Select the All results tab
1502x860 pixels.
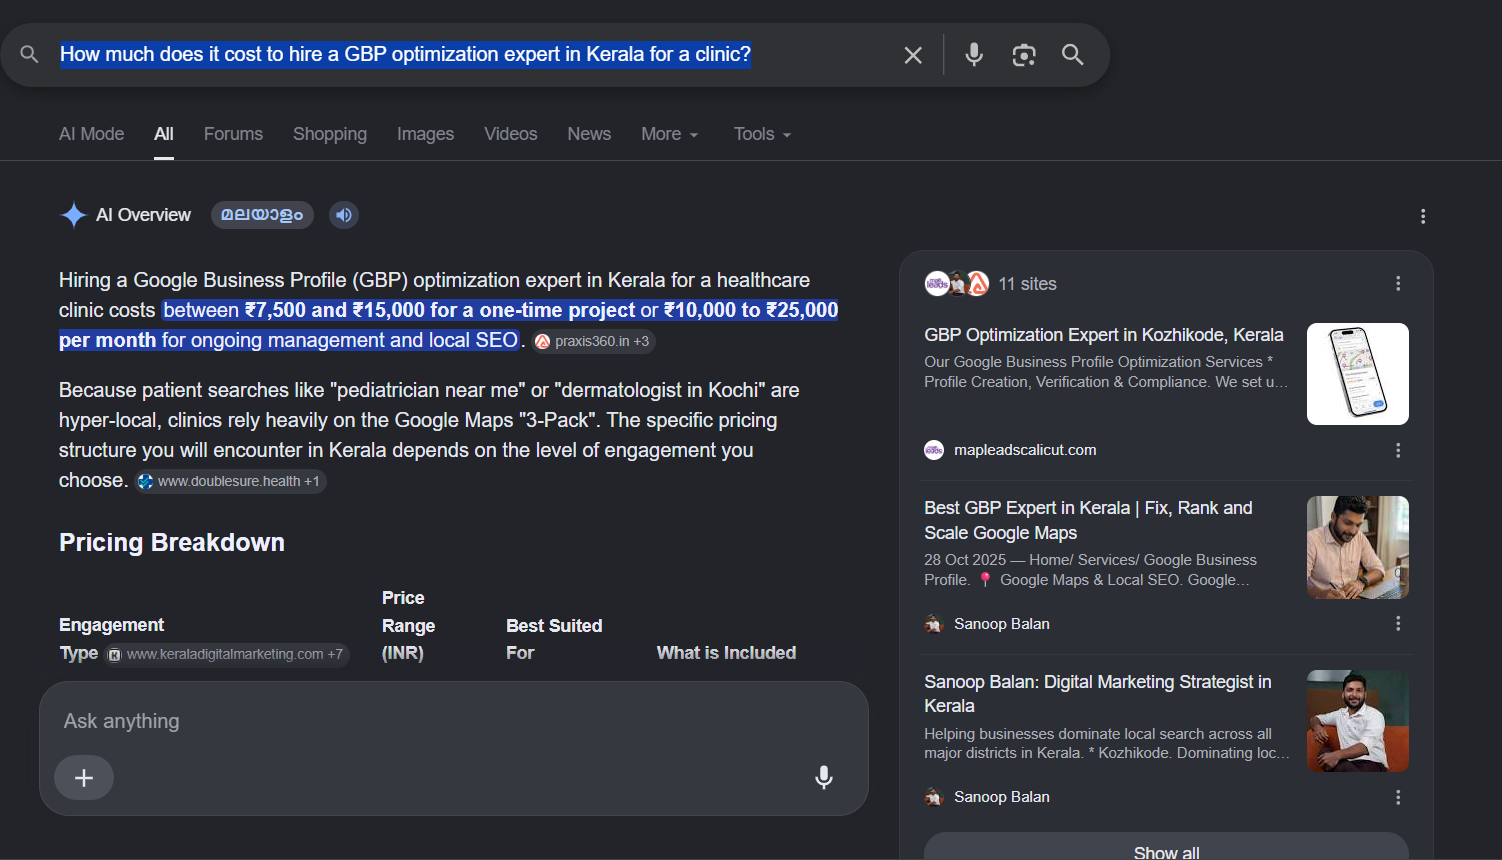(164, 134)
